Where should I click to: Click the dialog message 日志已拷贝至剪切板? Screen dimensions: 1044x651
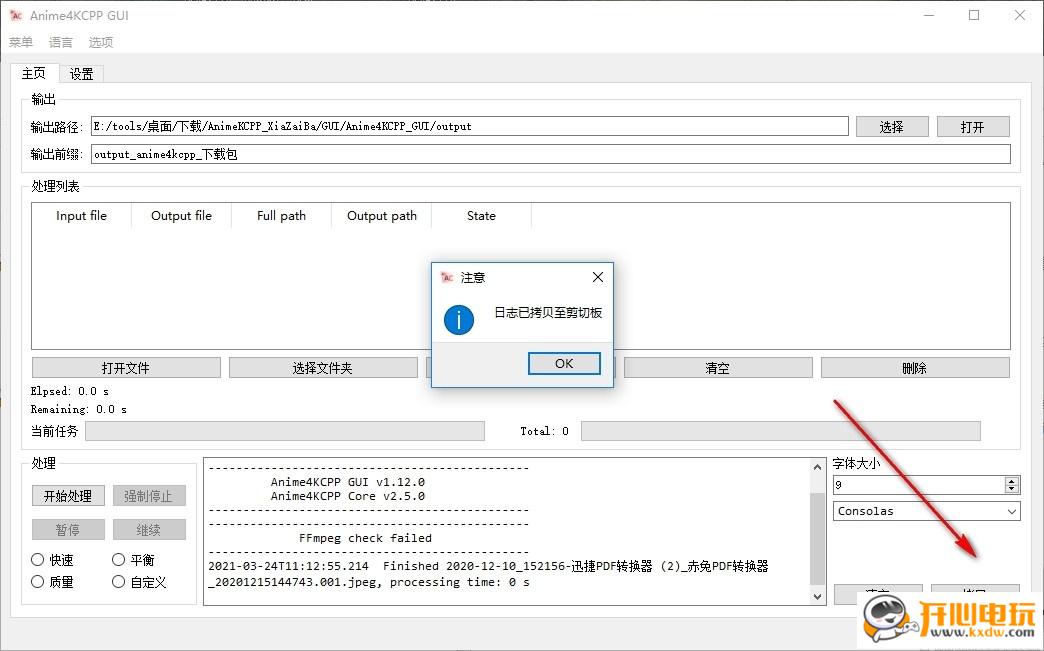pyautogui.click(x=548, y=313)
